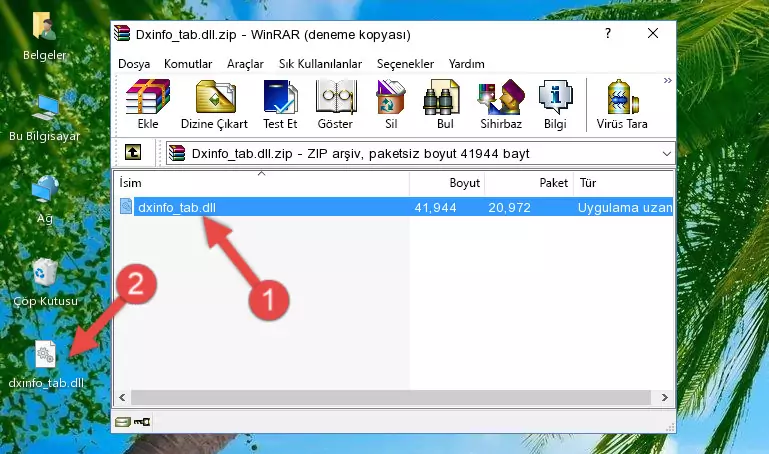The width and height of the screenshot is (769, 454).
Task: Go up one folder level
Action: click(x=133, y=152)
